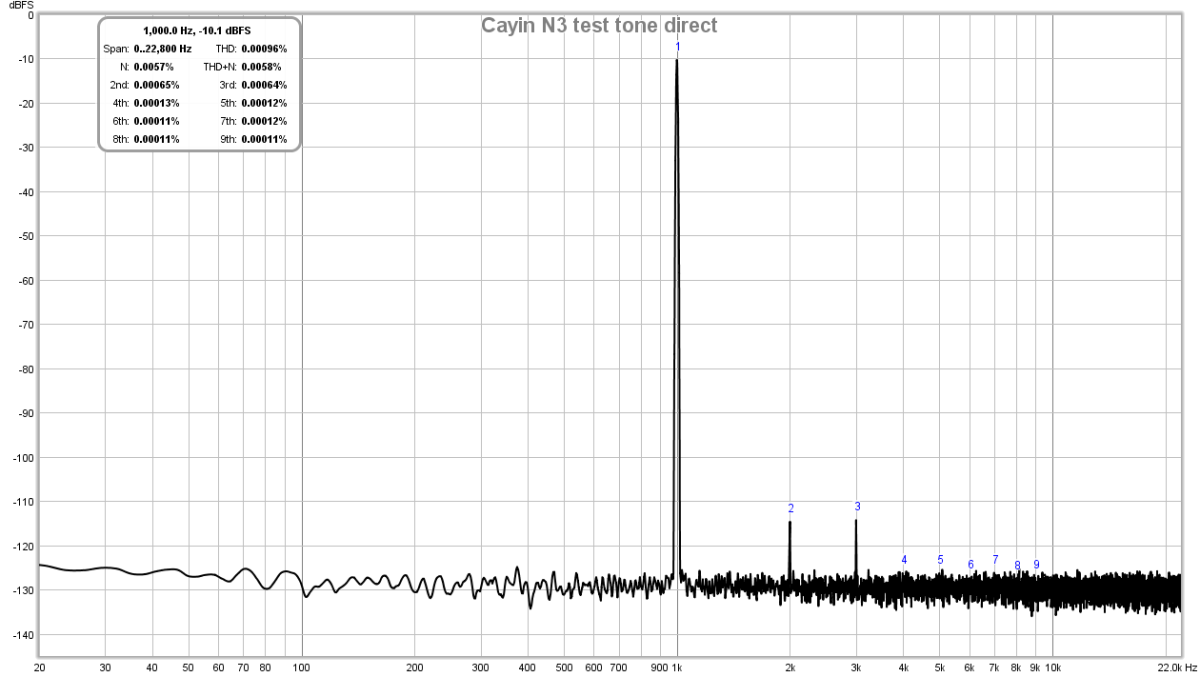Click harmonic marker 3 at 3k peak
Screen dimensions: 1200x677
coord(857,506)
